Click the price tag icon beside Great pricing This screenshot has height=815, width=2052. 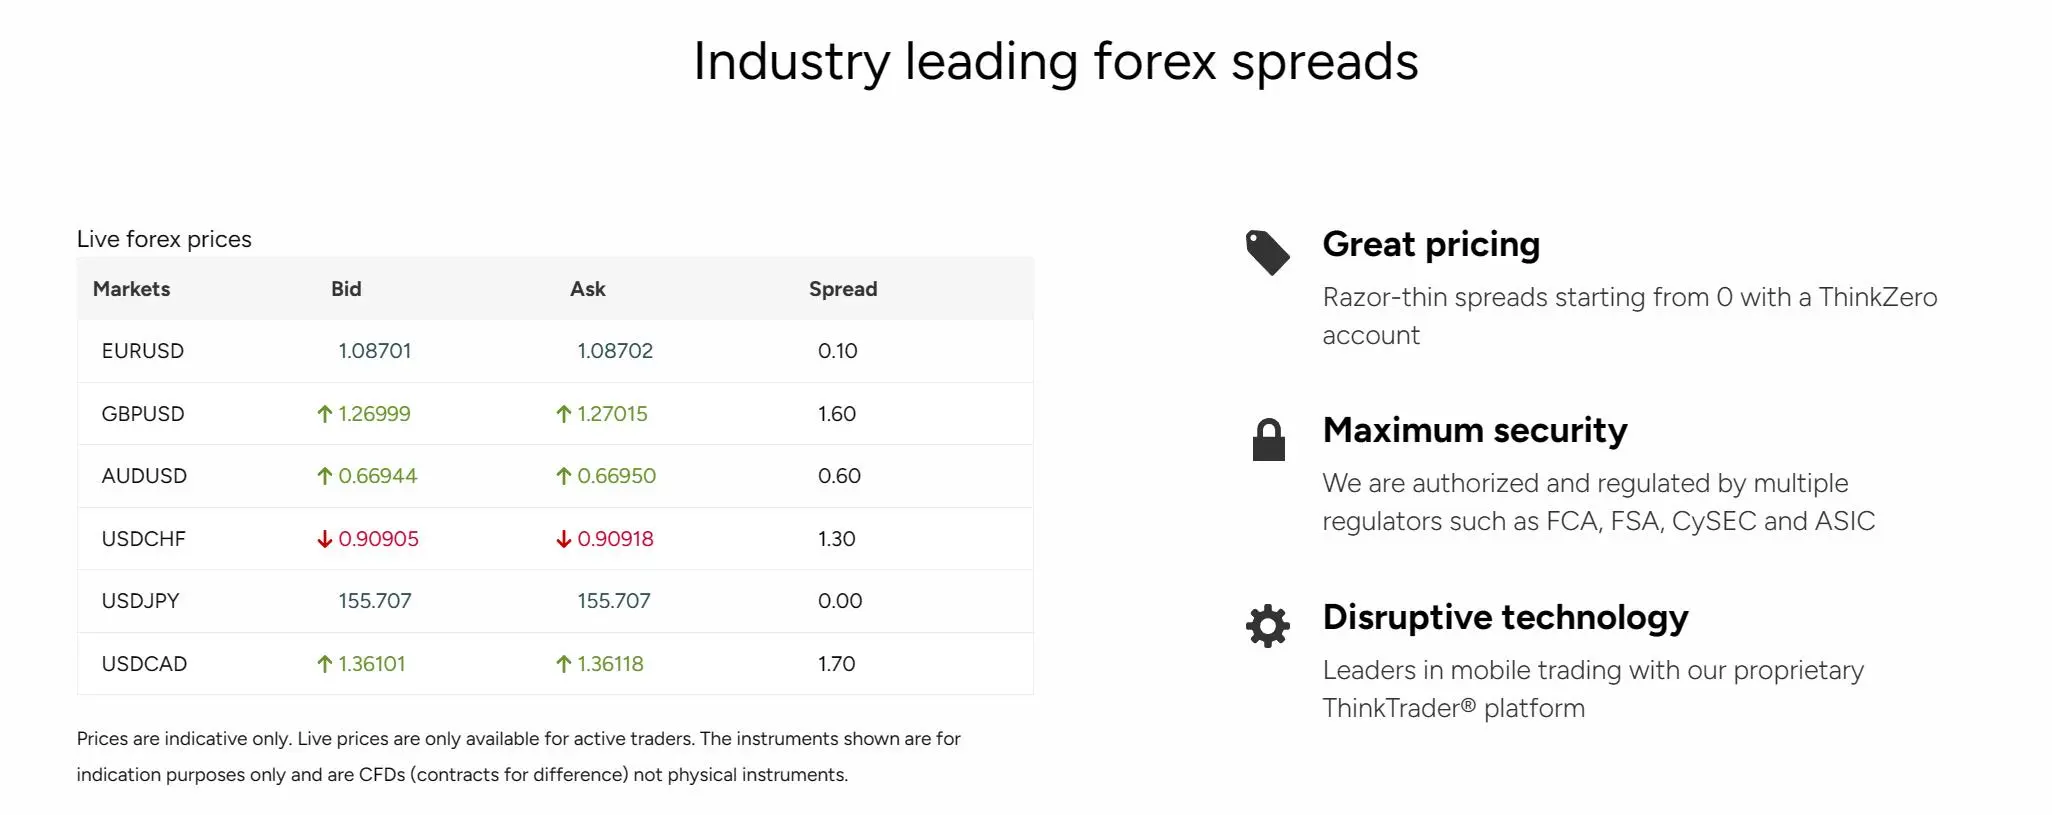(1267, 252)
